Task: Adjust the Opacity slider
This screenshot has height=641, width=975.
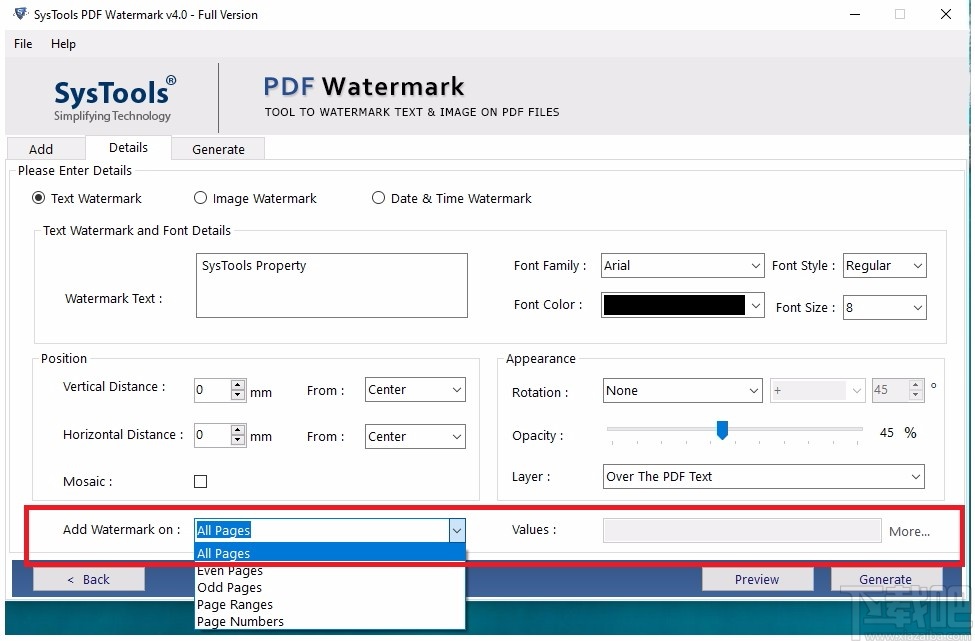Action: click(x=722, y=430)
